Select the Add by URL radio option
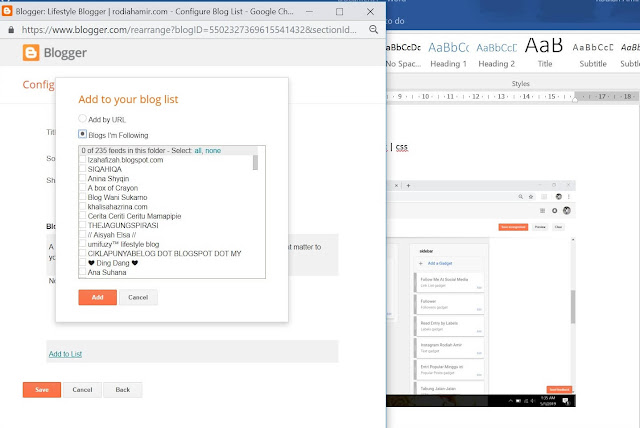Screen dimensions: 640x428 tap(82, 119)
